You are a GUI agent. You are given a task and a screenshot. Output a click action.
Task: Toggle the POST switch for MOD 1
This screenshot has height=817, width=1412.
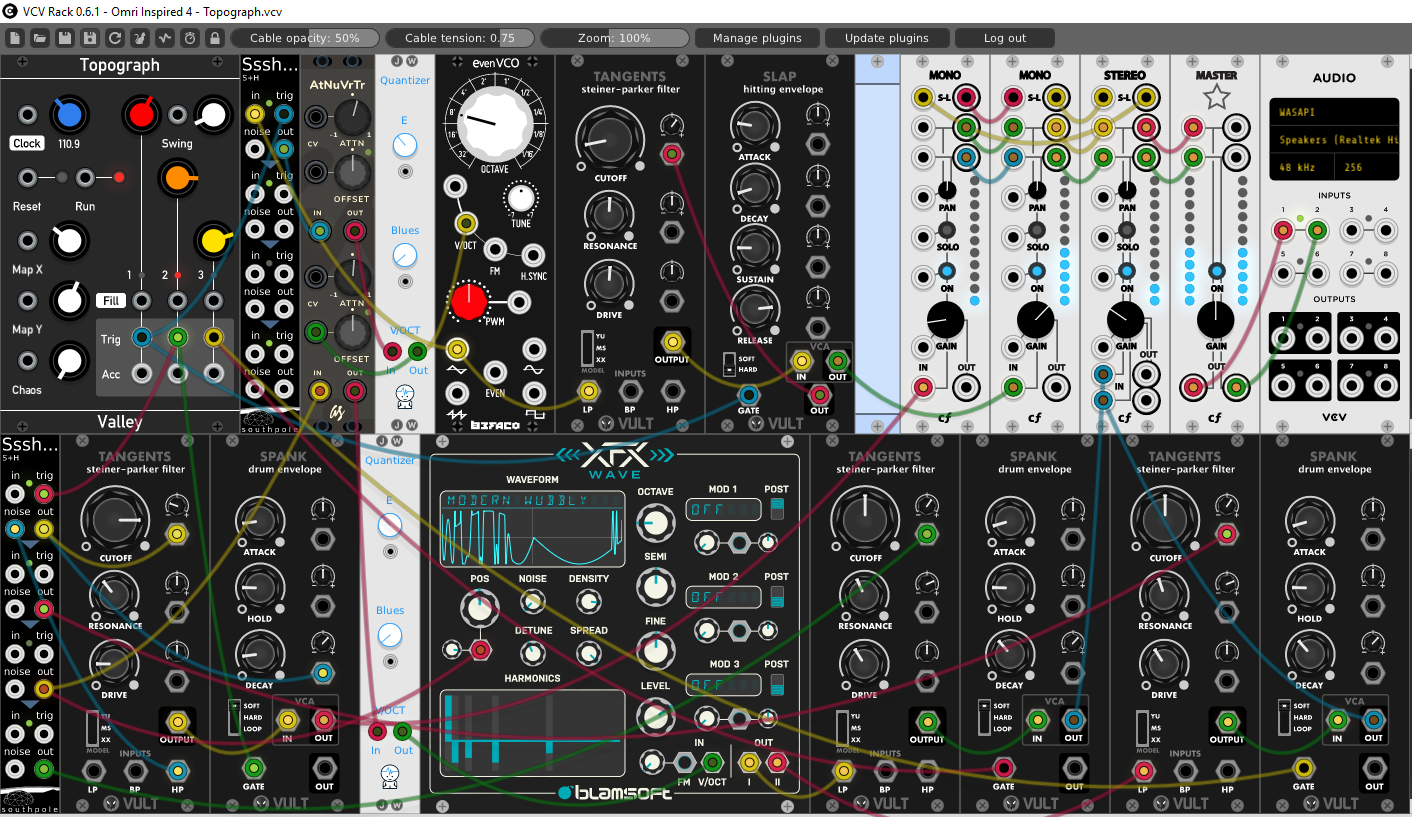coord(777,510)
